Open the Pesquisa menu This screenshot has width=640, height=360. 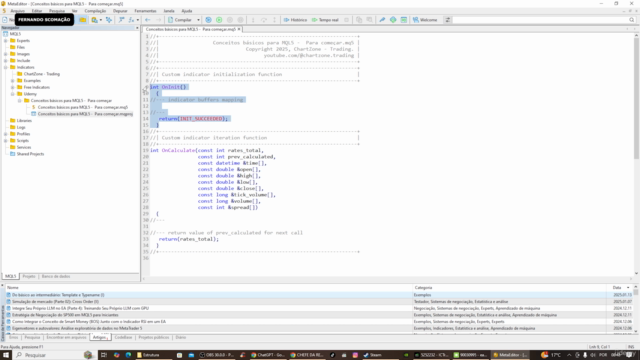pyautogui.click(x=57, y=11)
